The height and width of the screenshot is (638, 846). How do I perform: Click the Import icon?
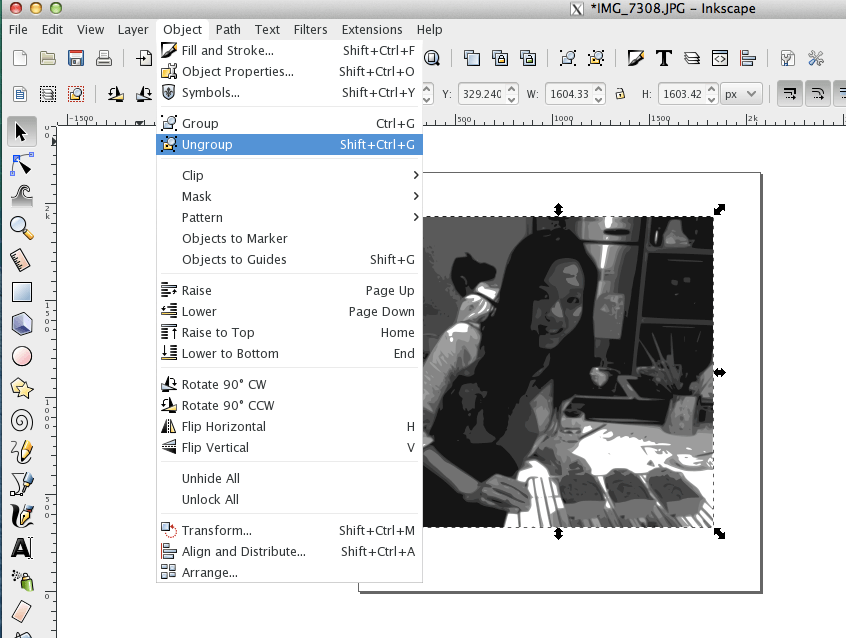(x=144, y=58)
